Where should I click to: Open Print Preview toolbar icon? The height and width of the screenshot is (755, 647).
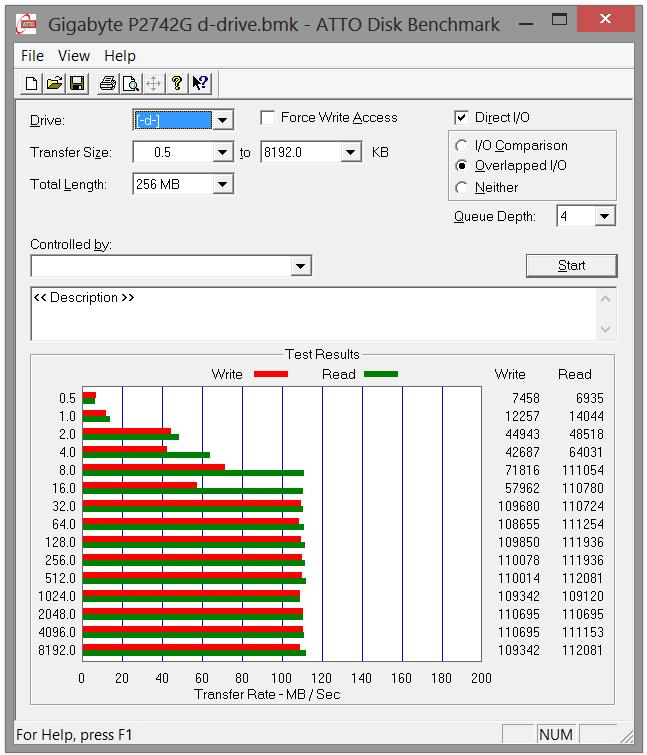(130, 83)
